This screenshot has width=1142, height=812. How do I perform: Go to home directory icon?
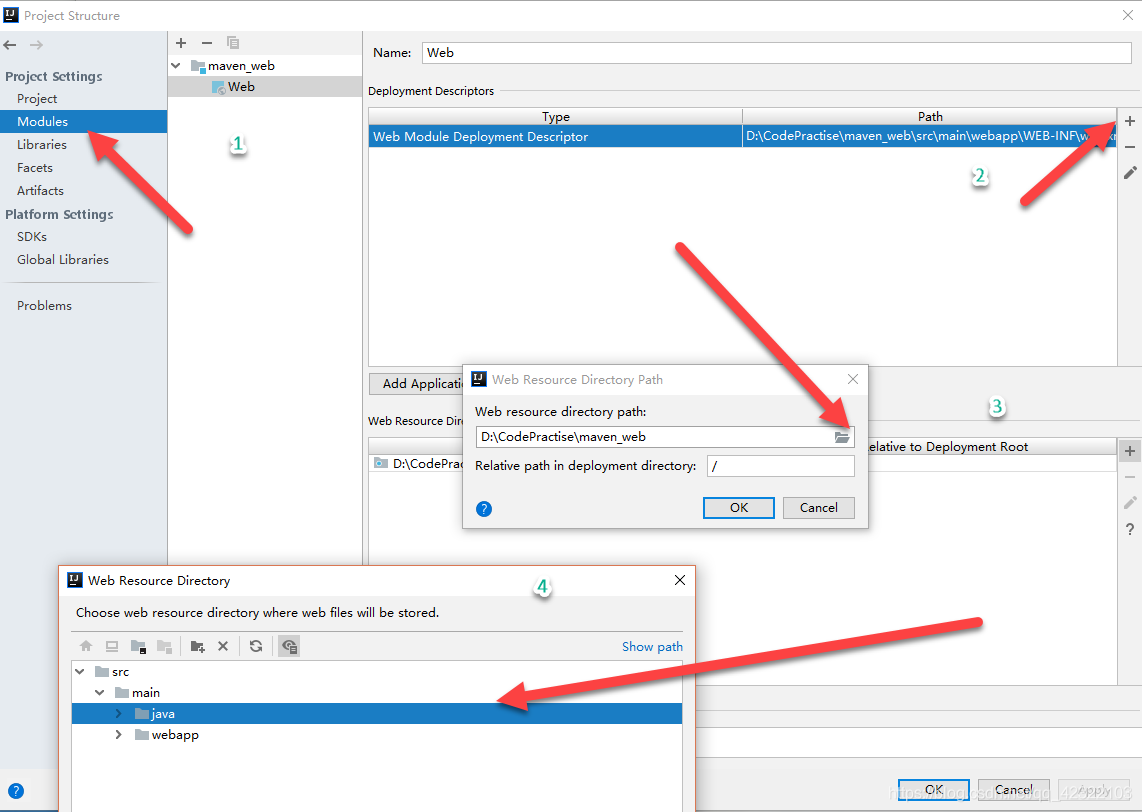86,646
